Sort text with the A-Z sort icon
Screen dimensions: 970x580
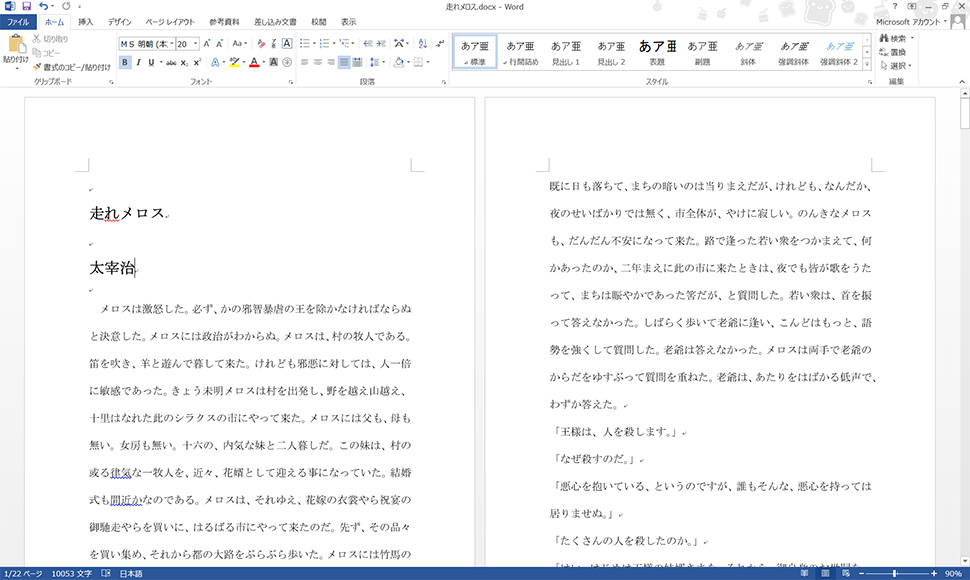tap(423, 44)
